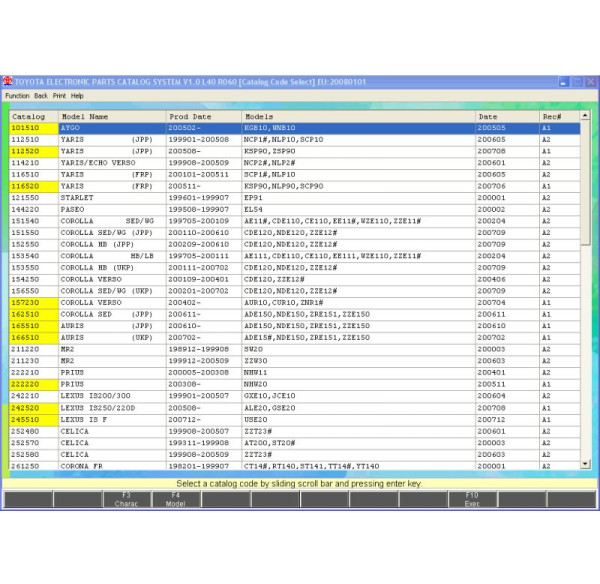Click scrollbar down arrow in catalog list

tap(586, 464)
